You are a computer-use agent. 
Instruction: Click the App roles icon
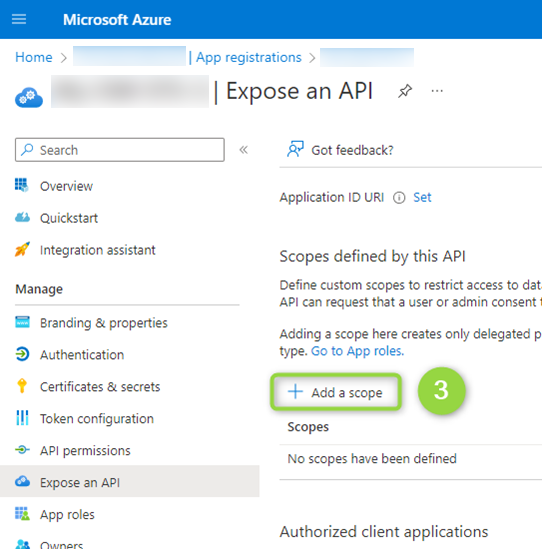coord(22,514)
